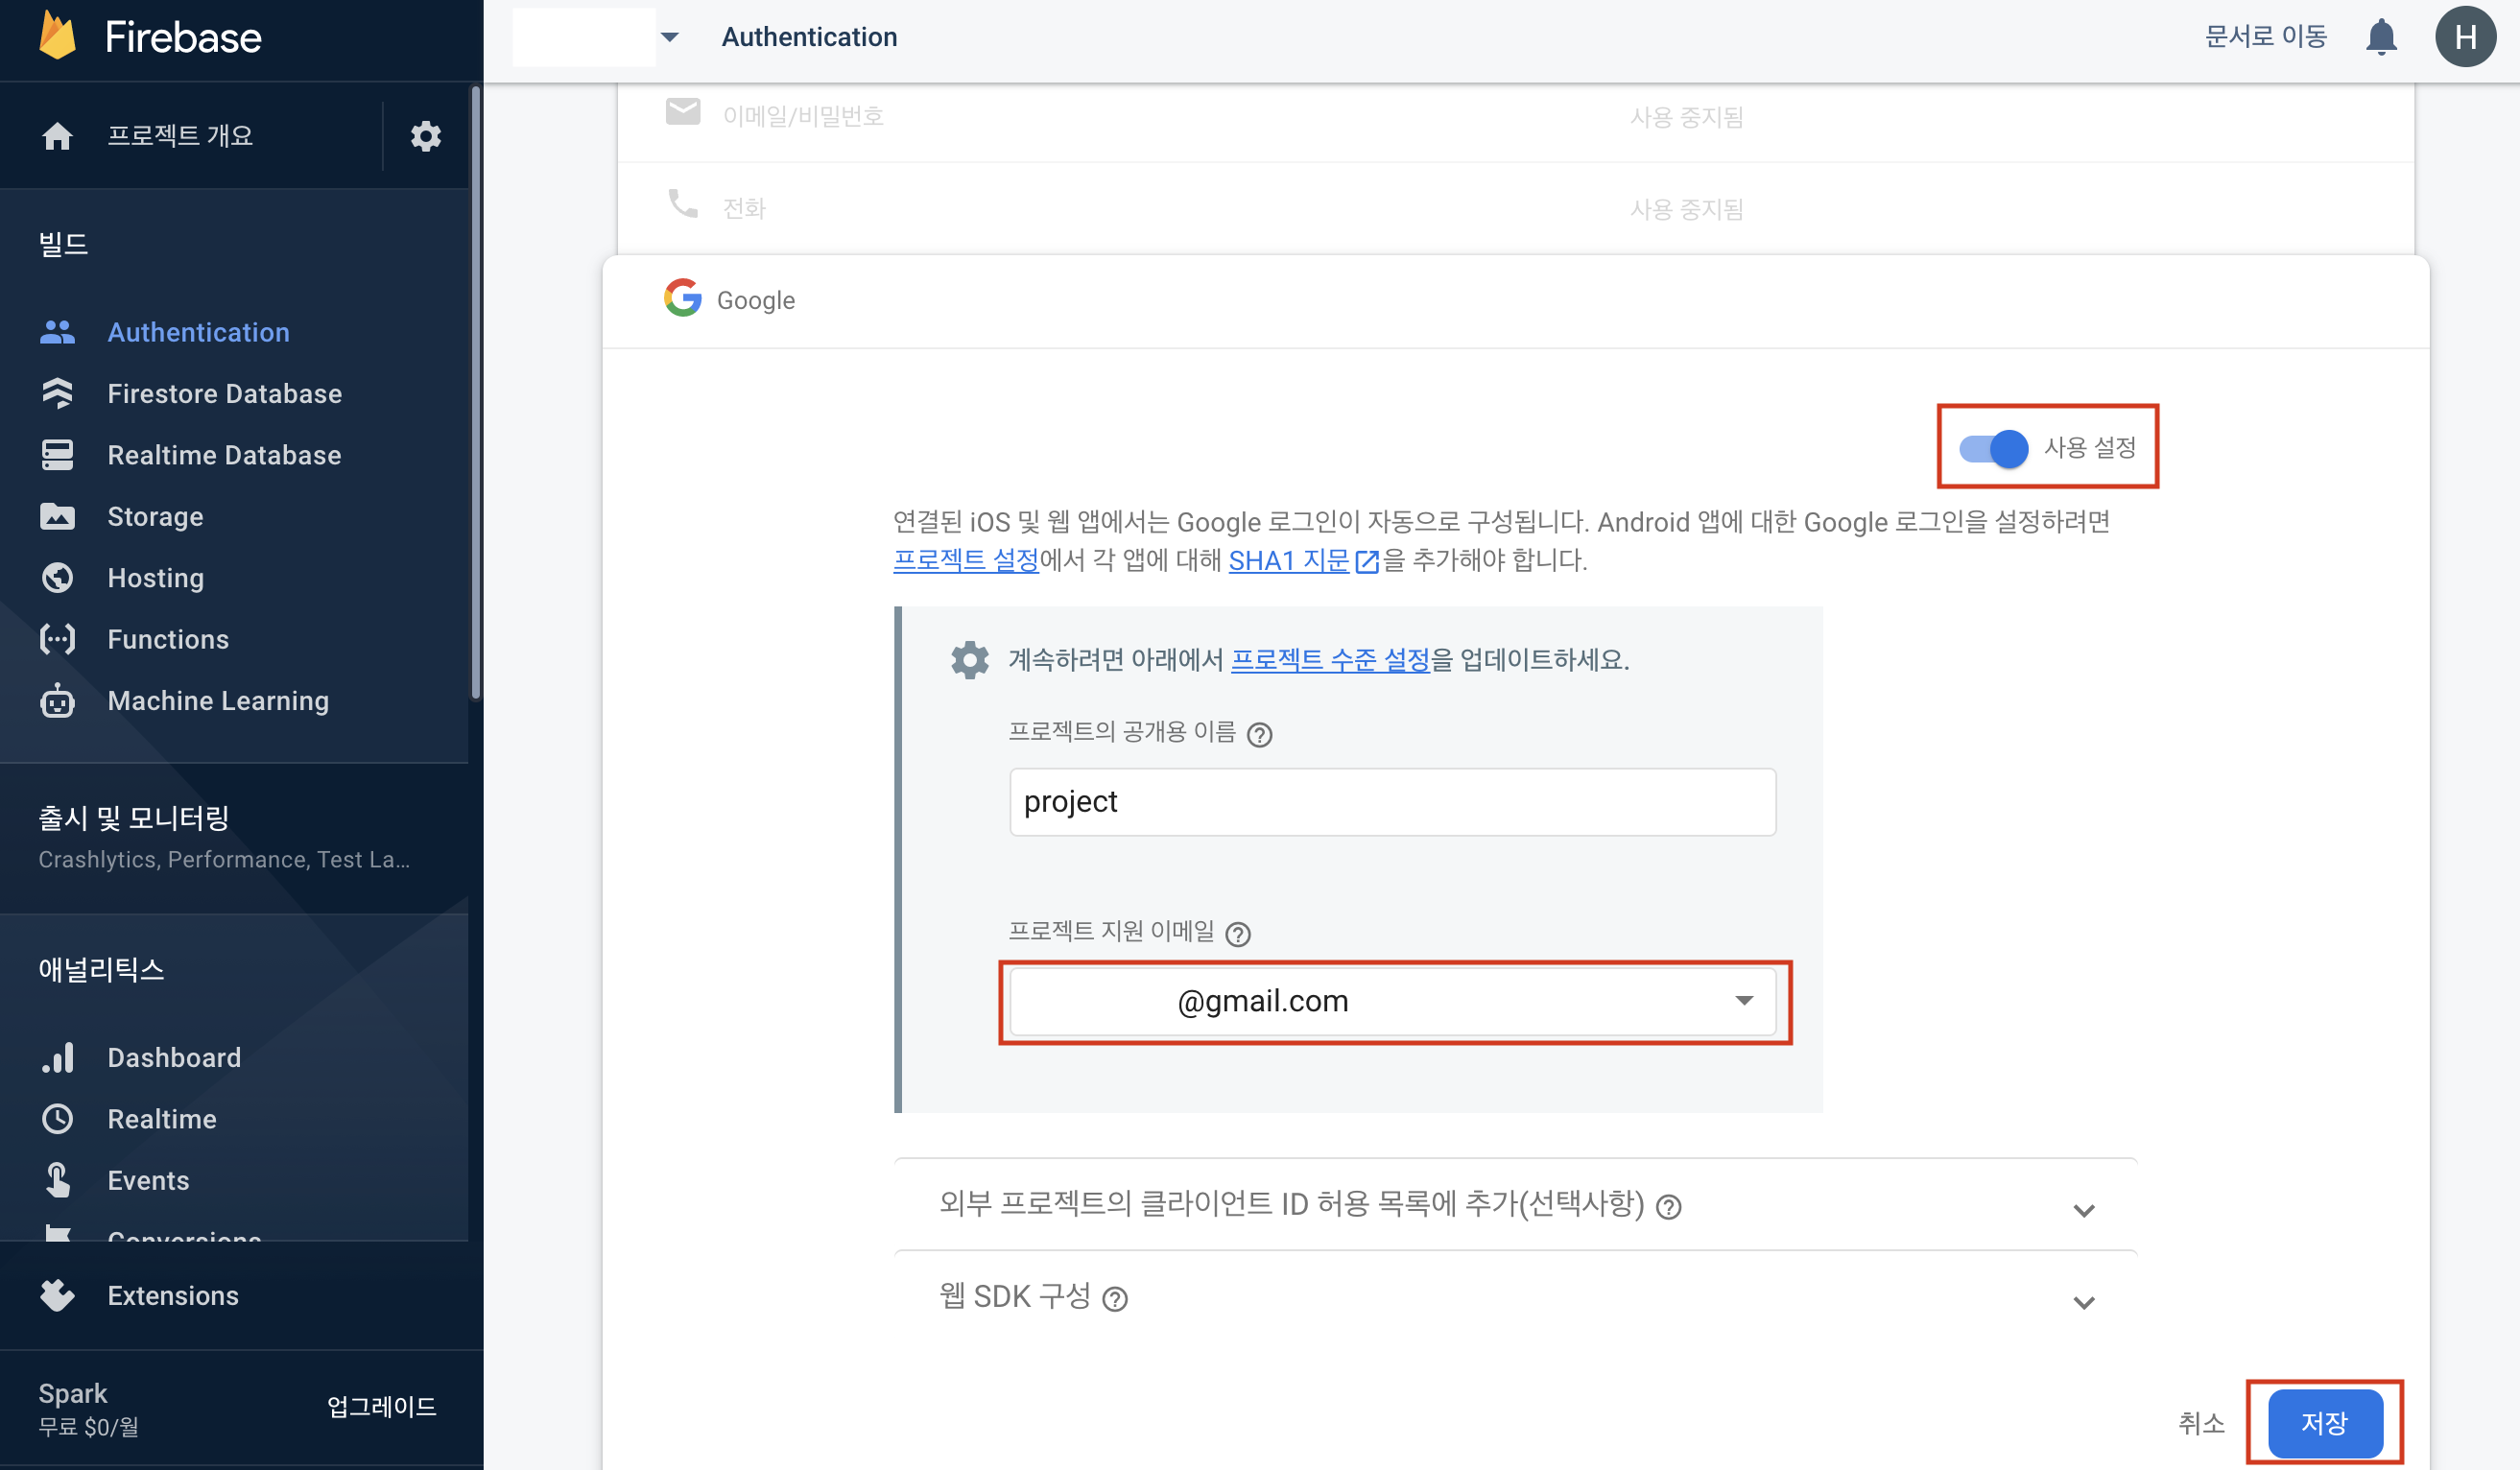Go to Hosting in sidebar

(x=155, y=578)
